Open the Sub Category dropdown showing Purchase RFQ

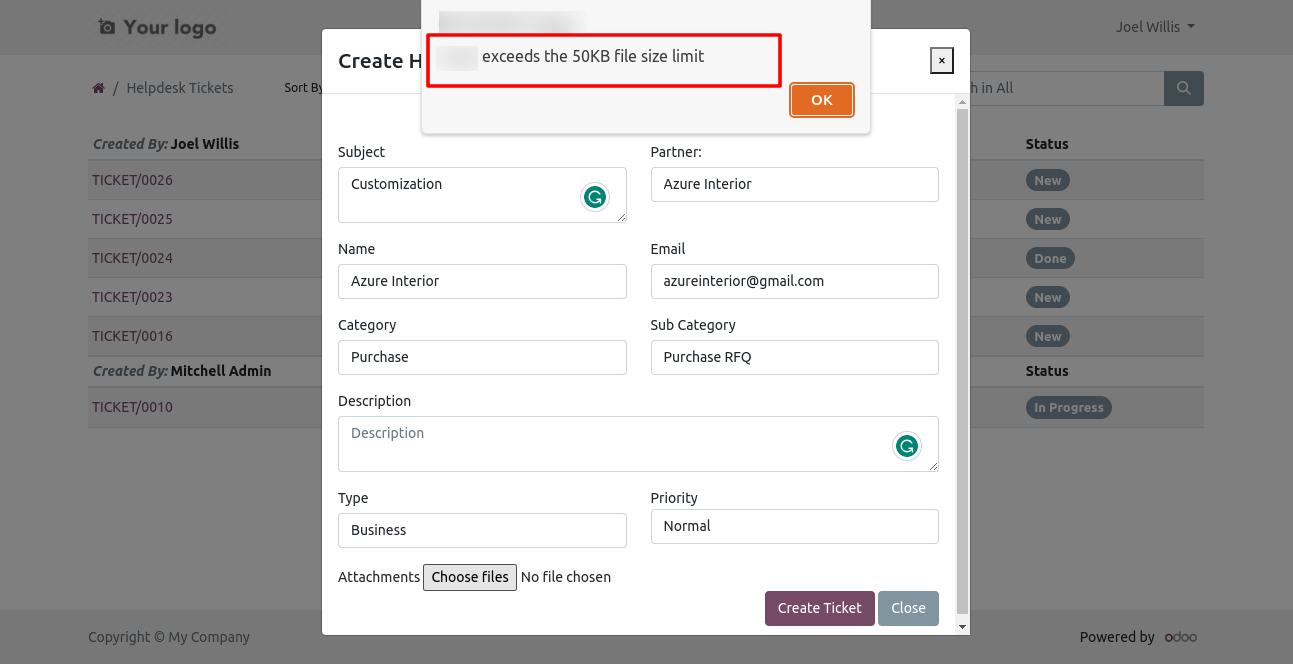tap(794, 357)
